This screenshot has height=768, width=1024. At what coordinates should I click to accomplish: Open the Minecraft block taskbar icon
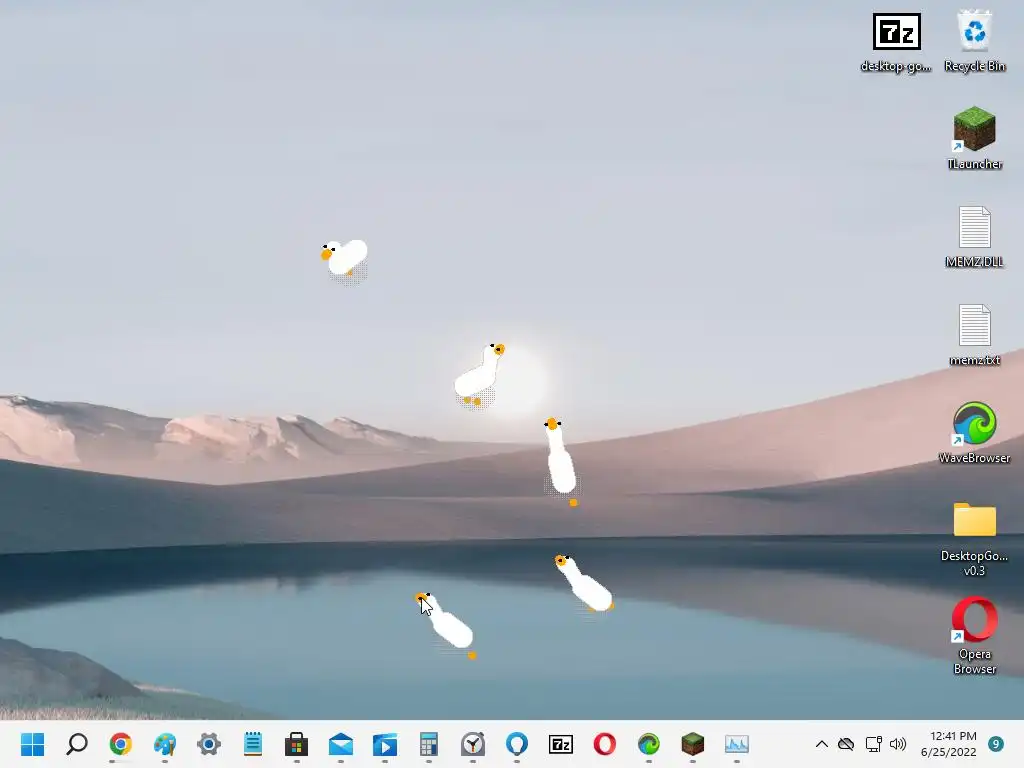pos(693,744)
